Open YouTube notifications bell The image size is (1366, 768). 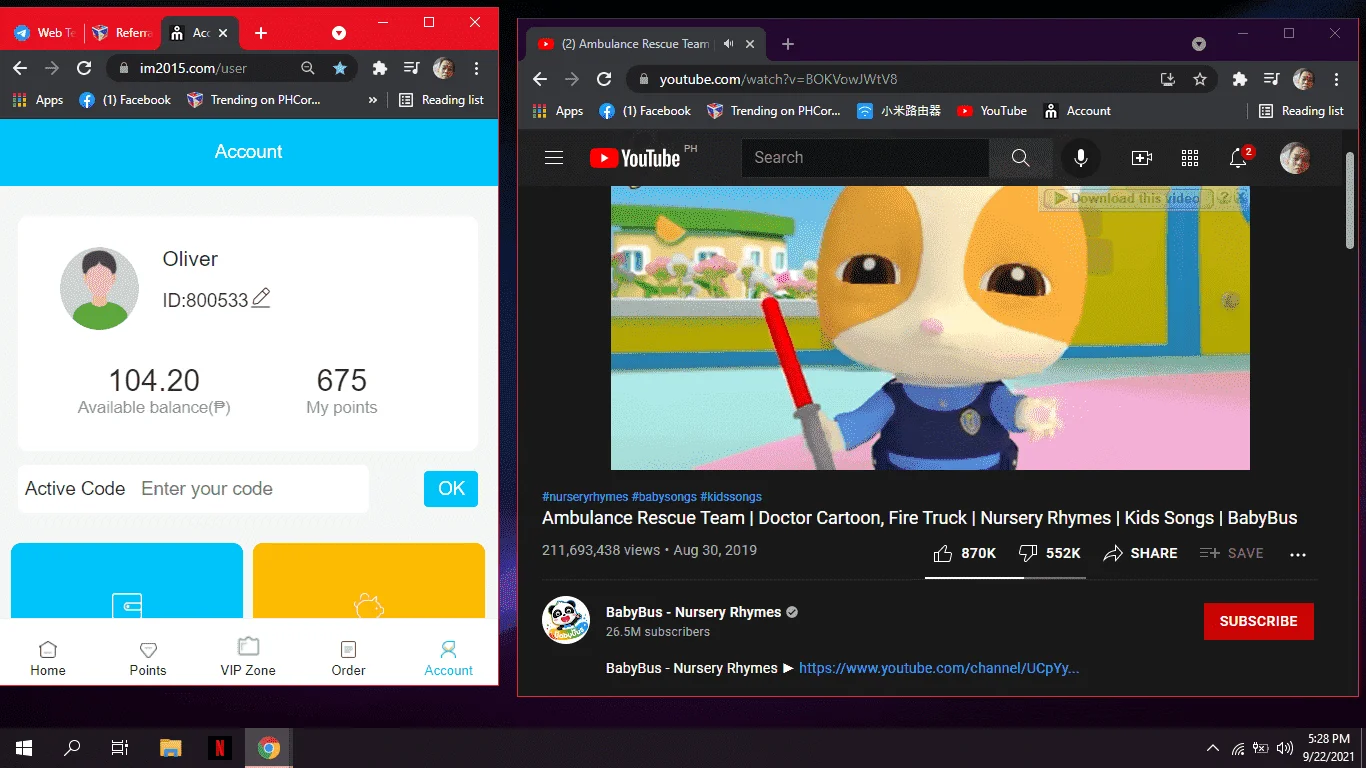tap(1238, 158)
